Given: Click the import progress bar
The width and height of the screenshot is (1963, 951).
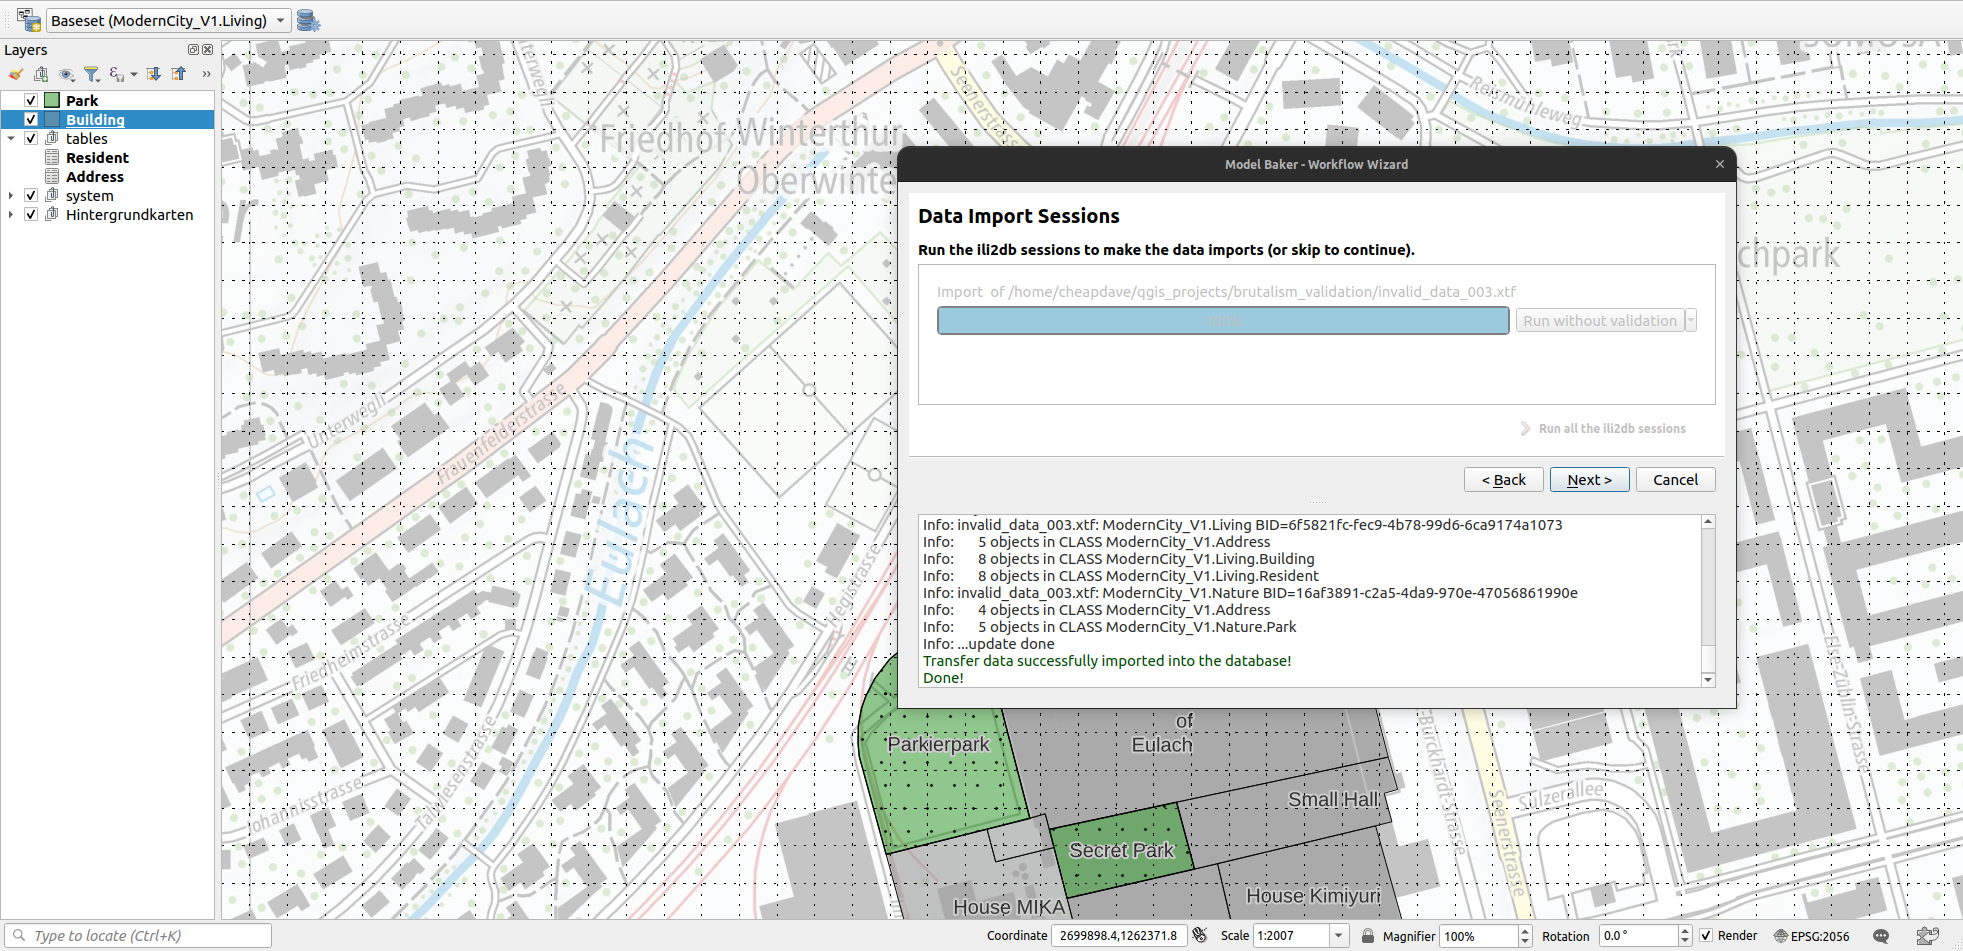Looking at the screenshot, I should tap(1222, 321).
